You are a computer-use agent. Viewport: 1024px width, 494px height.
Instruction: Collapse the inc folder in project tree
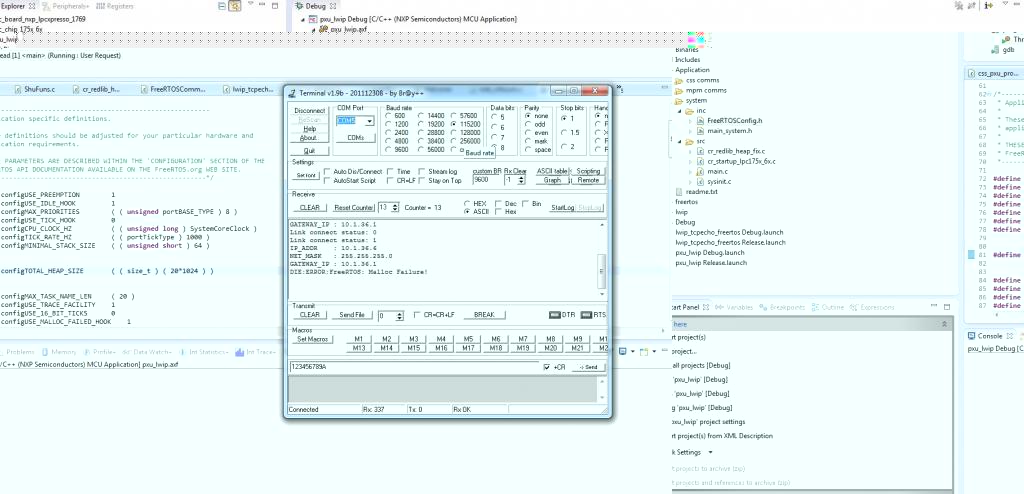point(682,110)
